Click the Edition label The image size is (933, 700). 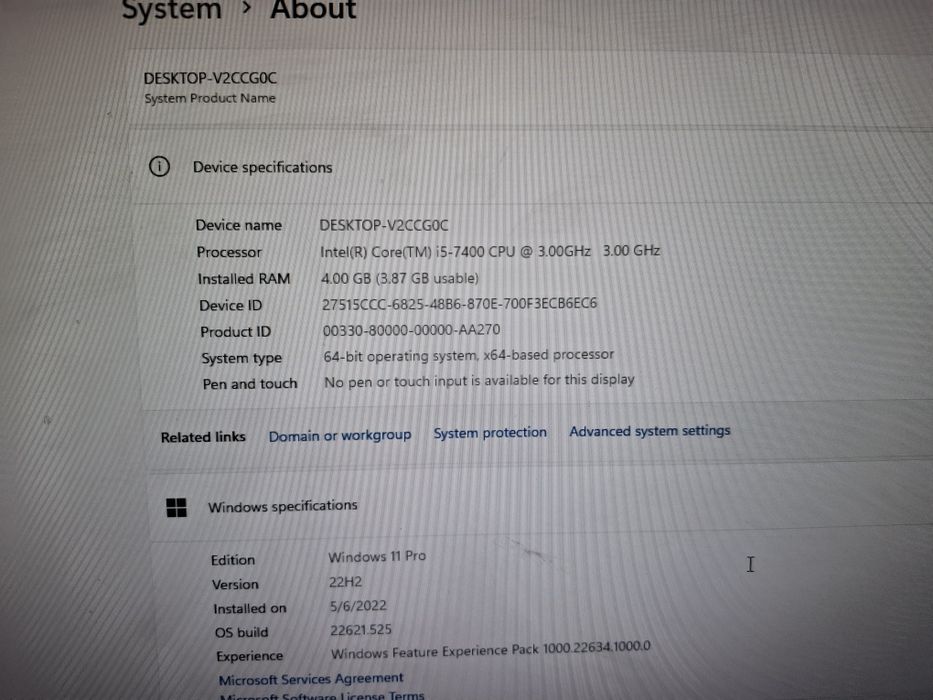[x=233, y=560]
